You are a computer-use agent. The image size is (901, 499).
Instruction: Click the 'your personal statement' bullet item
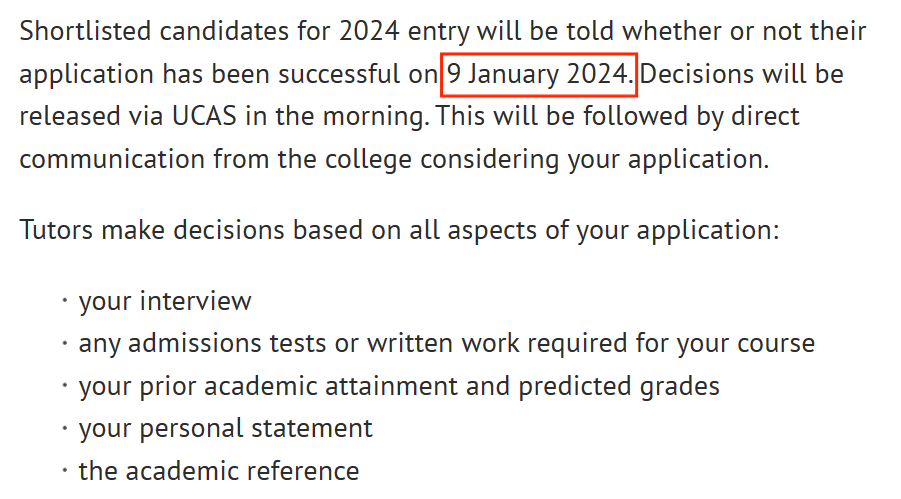click(x=225, y=429)
